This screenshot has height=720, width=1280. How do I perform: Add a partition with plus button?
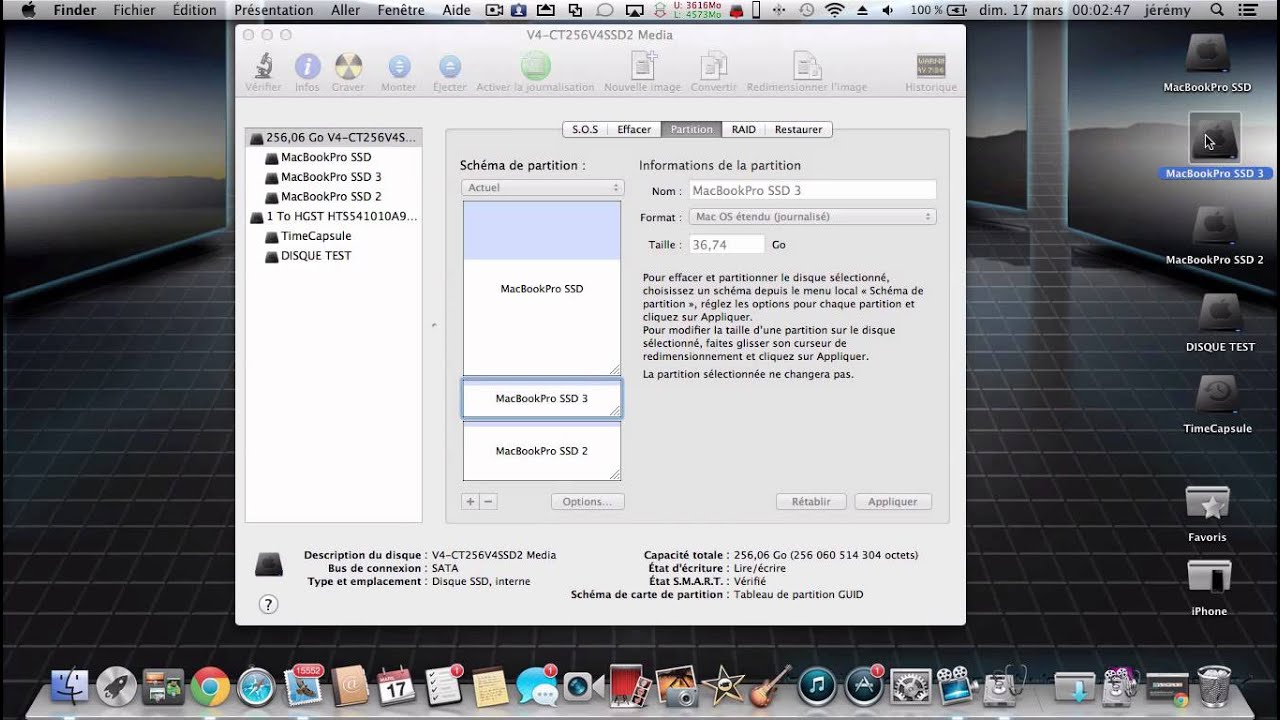click(470, 502)
